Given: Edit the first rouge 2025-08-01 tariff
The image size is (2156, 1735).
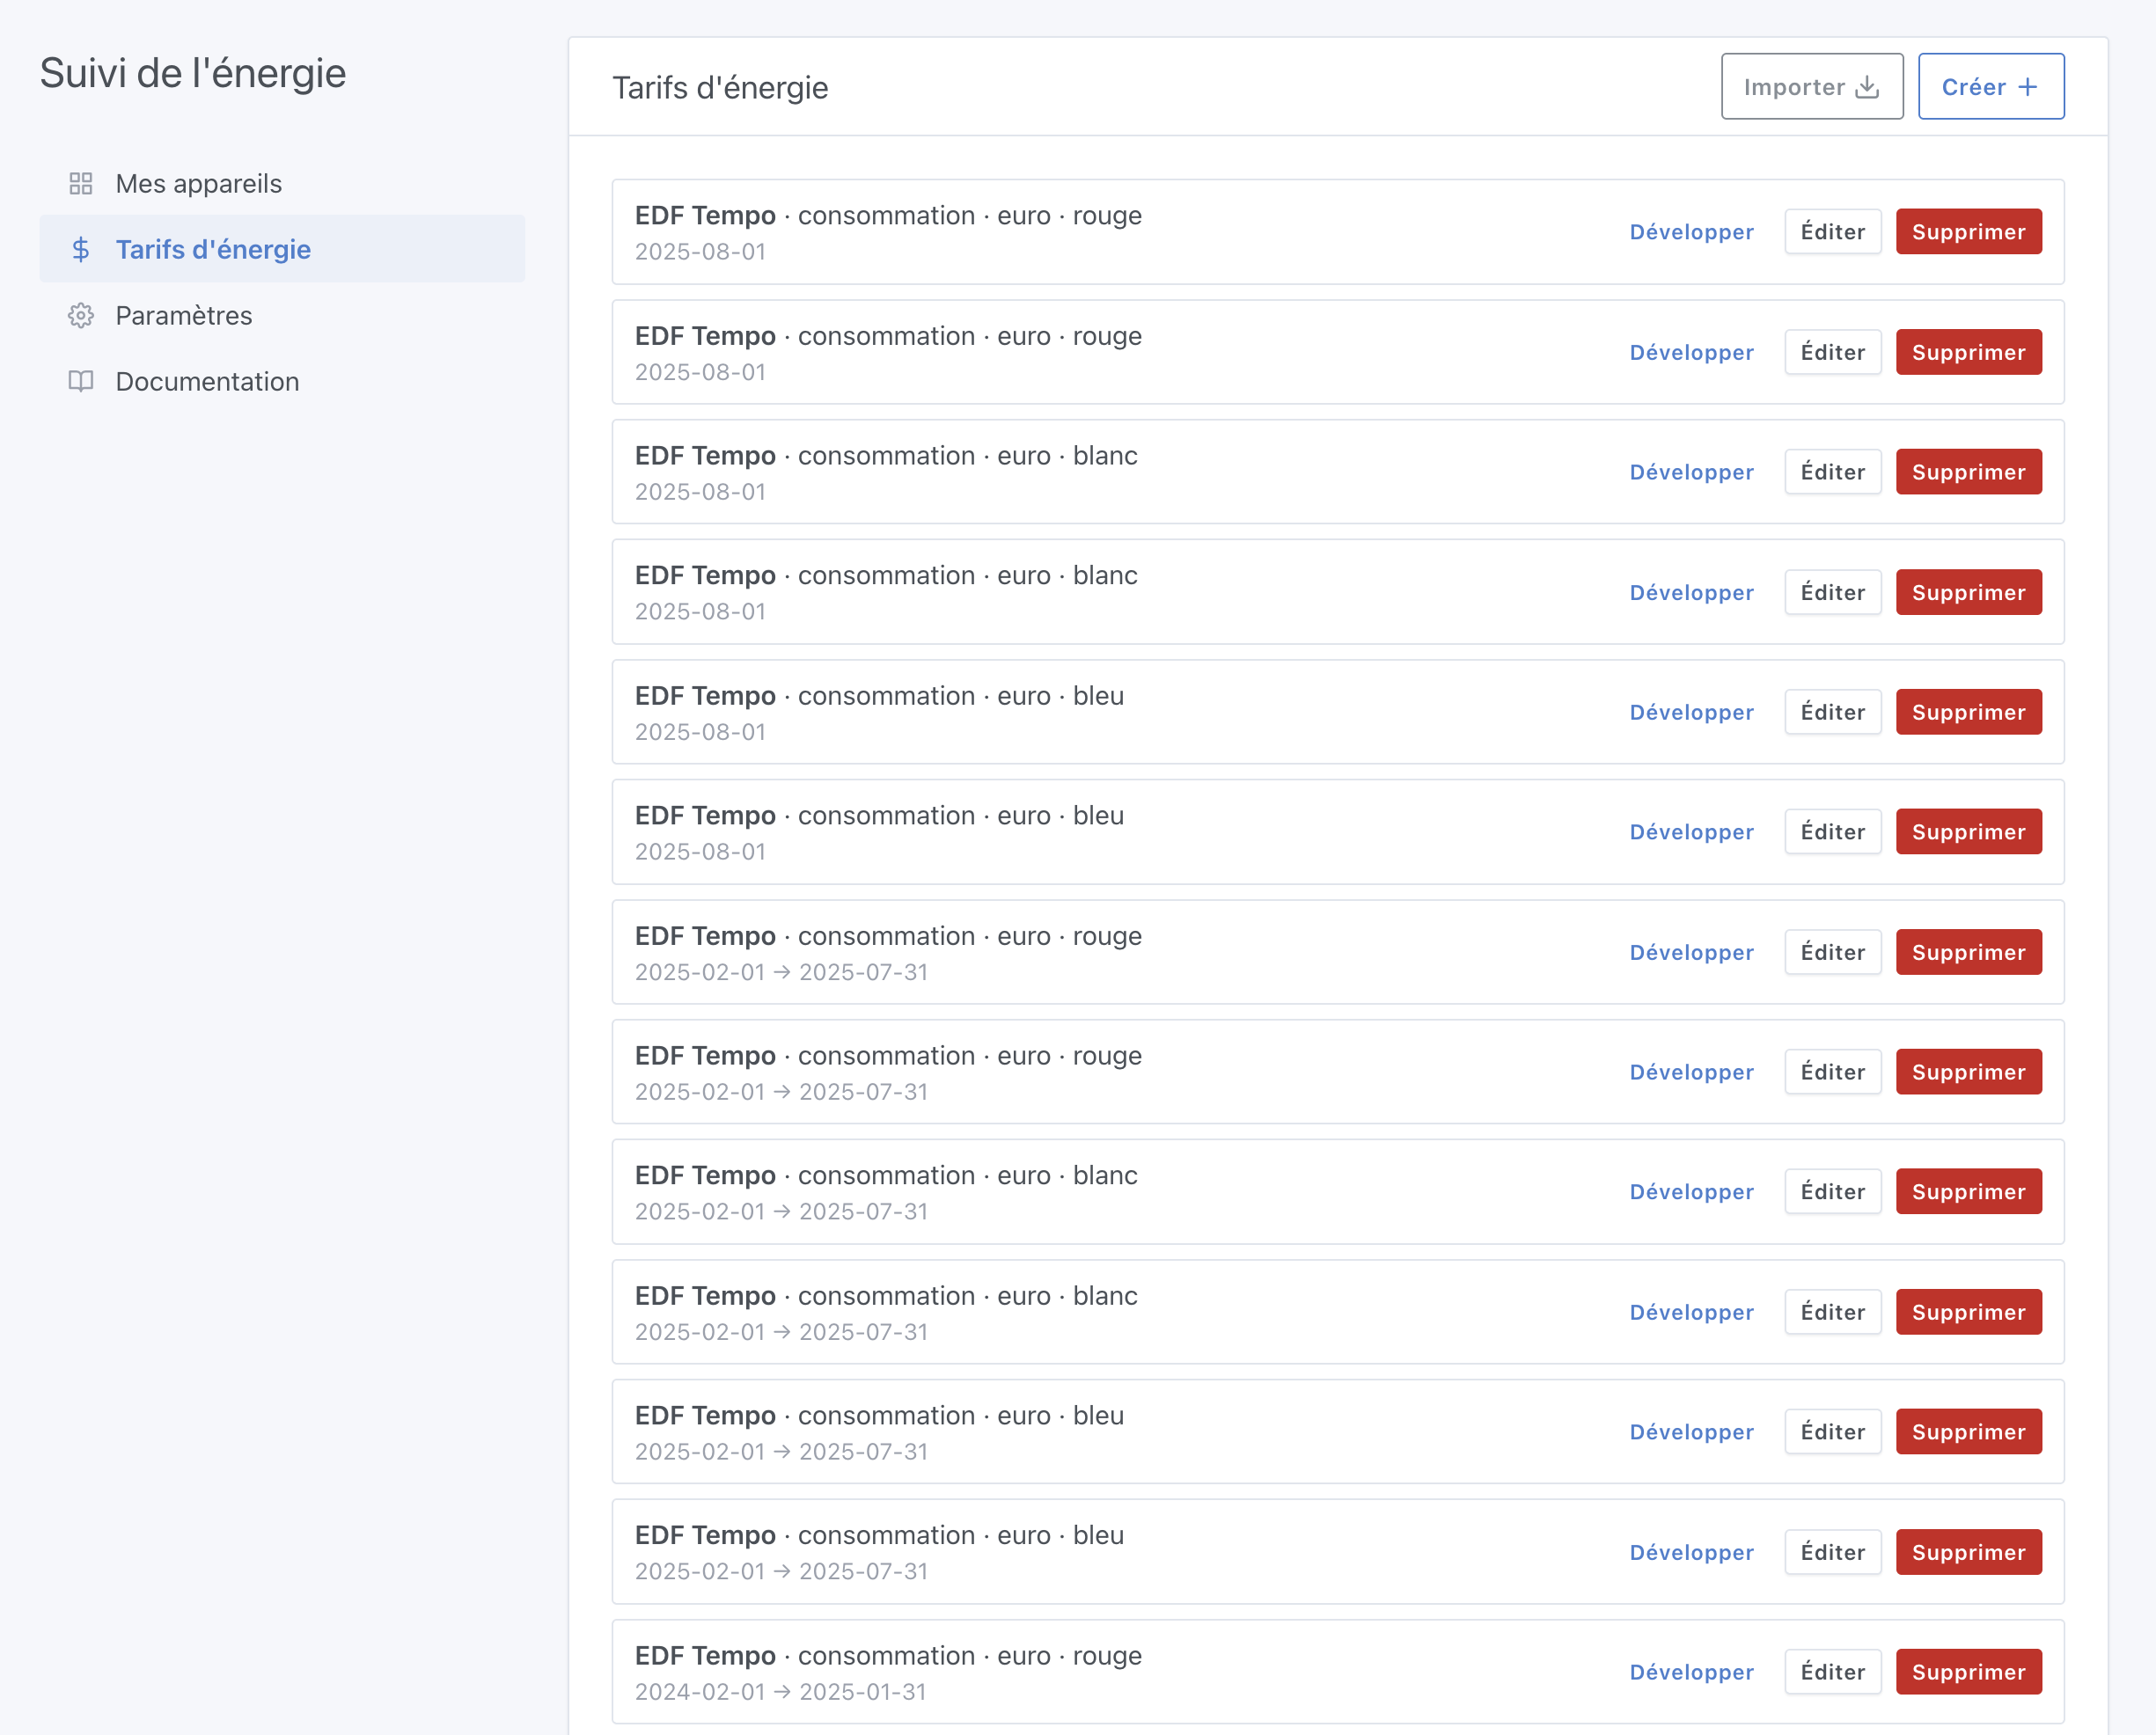Looking at the screenshot, I should (x=1832, y=232).
